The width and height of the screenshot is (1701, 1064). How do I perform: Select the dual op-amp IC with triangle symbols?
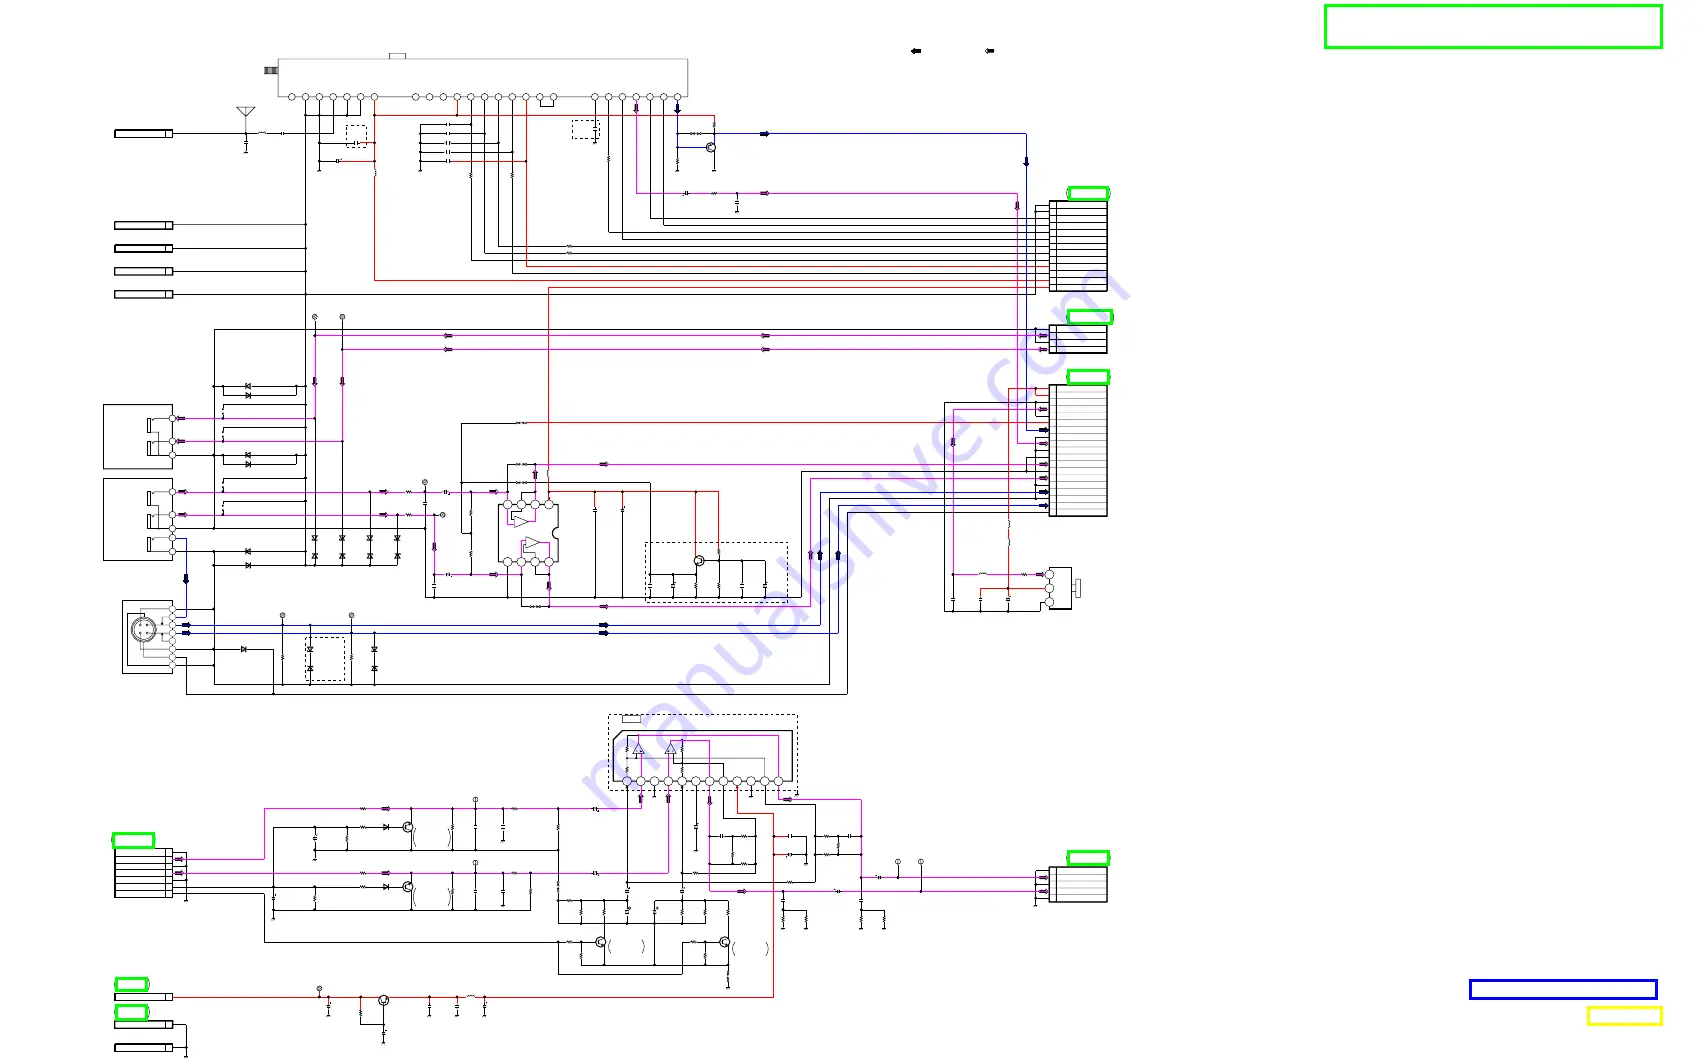[529, 533]
